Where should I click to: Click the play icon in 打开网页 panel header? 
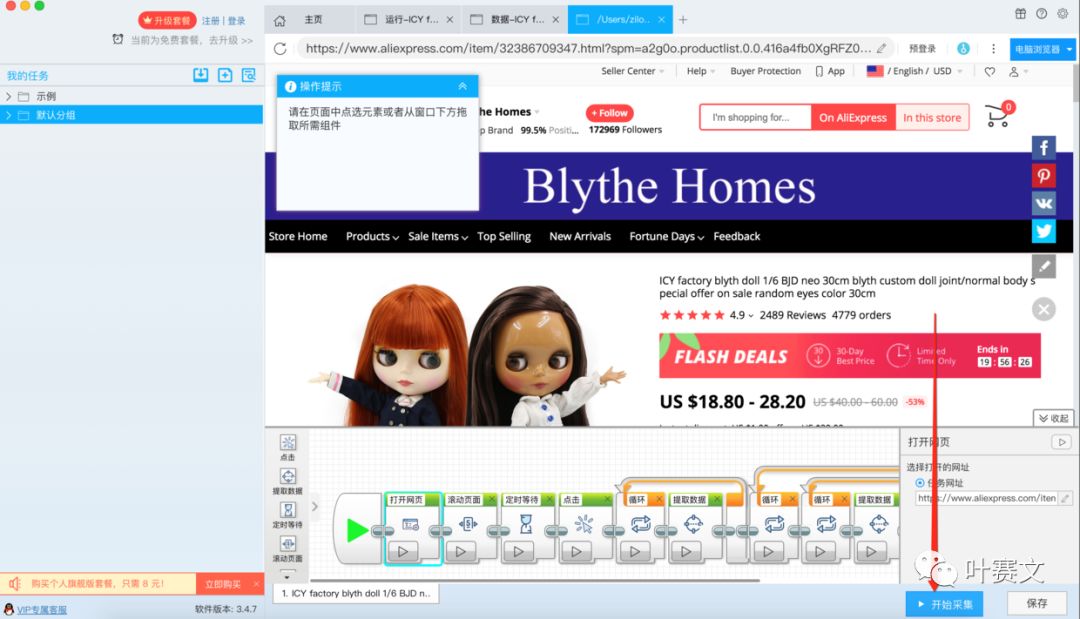(x=1061, y=442)
